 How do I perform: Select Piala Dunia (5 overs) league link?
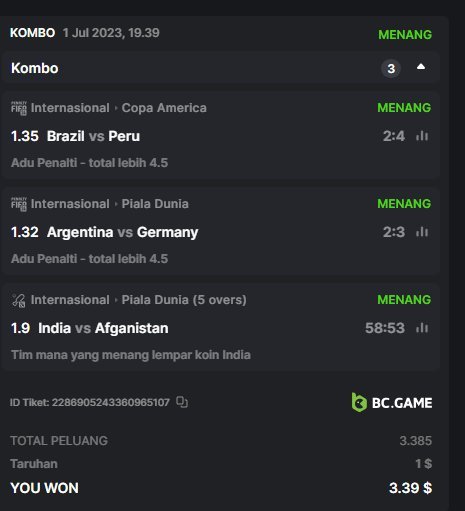(184, 300)
